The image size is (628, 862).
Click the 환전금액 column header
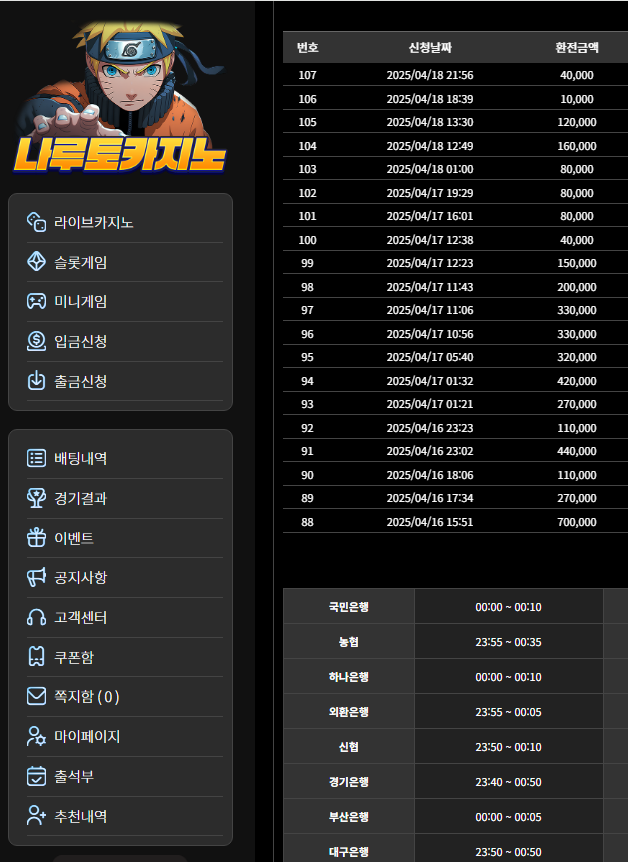pos(577,48)
